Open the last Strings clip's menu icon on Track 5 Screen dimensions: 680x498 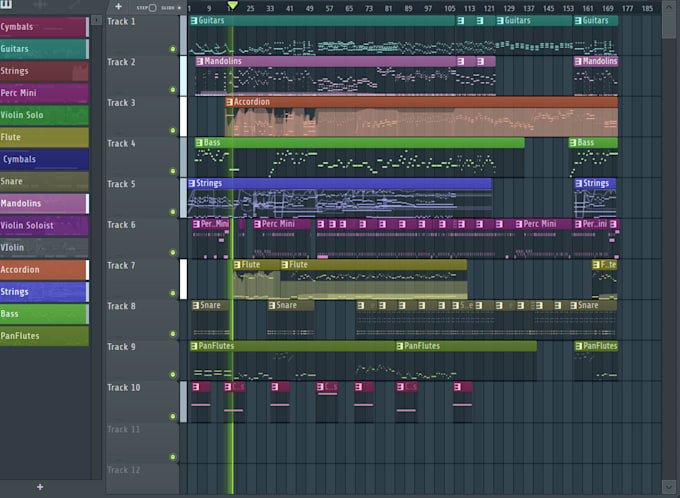(579, 183)
